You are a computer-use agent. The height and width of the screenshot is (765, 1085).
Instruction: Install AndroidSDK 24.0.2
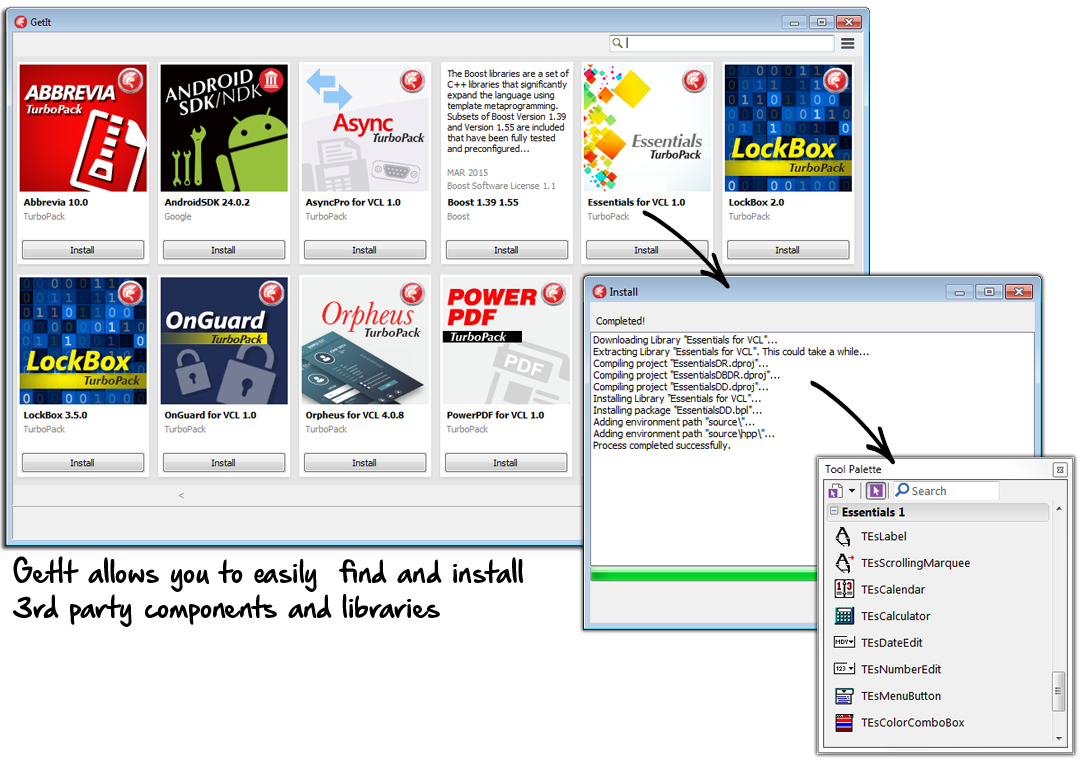224,250
